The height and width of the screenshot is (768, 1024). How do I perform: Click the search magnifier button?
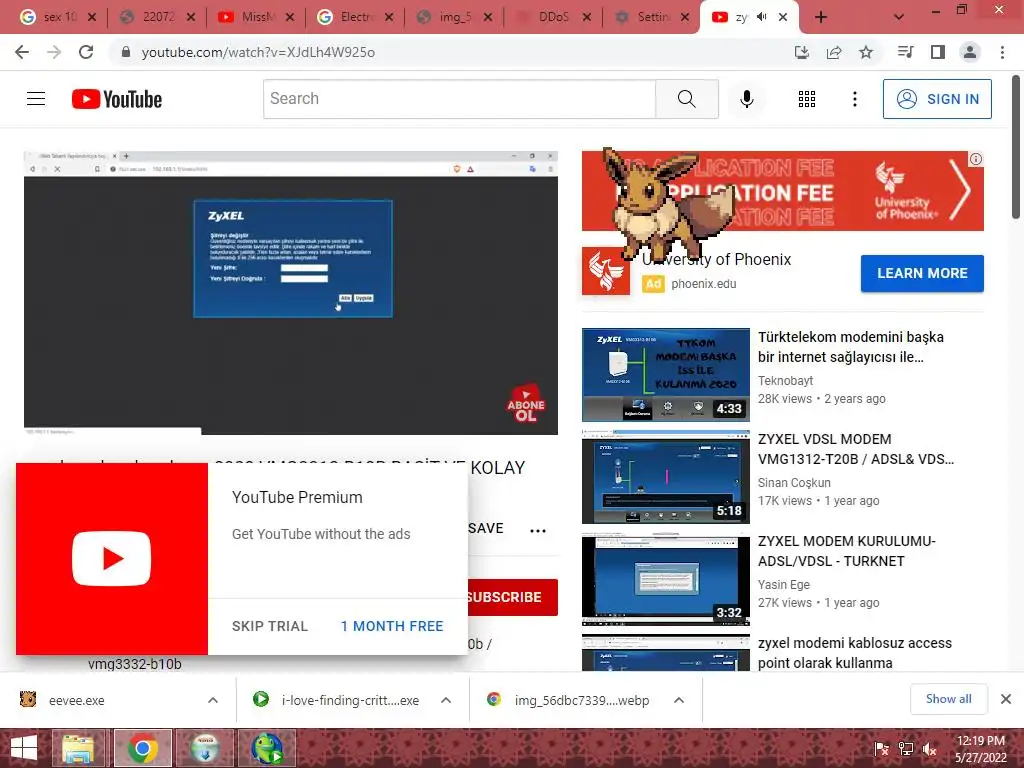687,99
